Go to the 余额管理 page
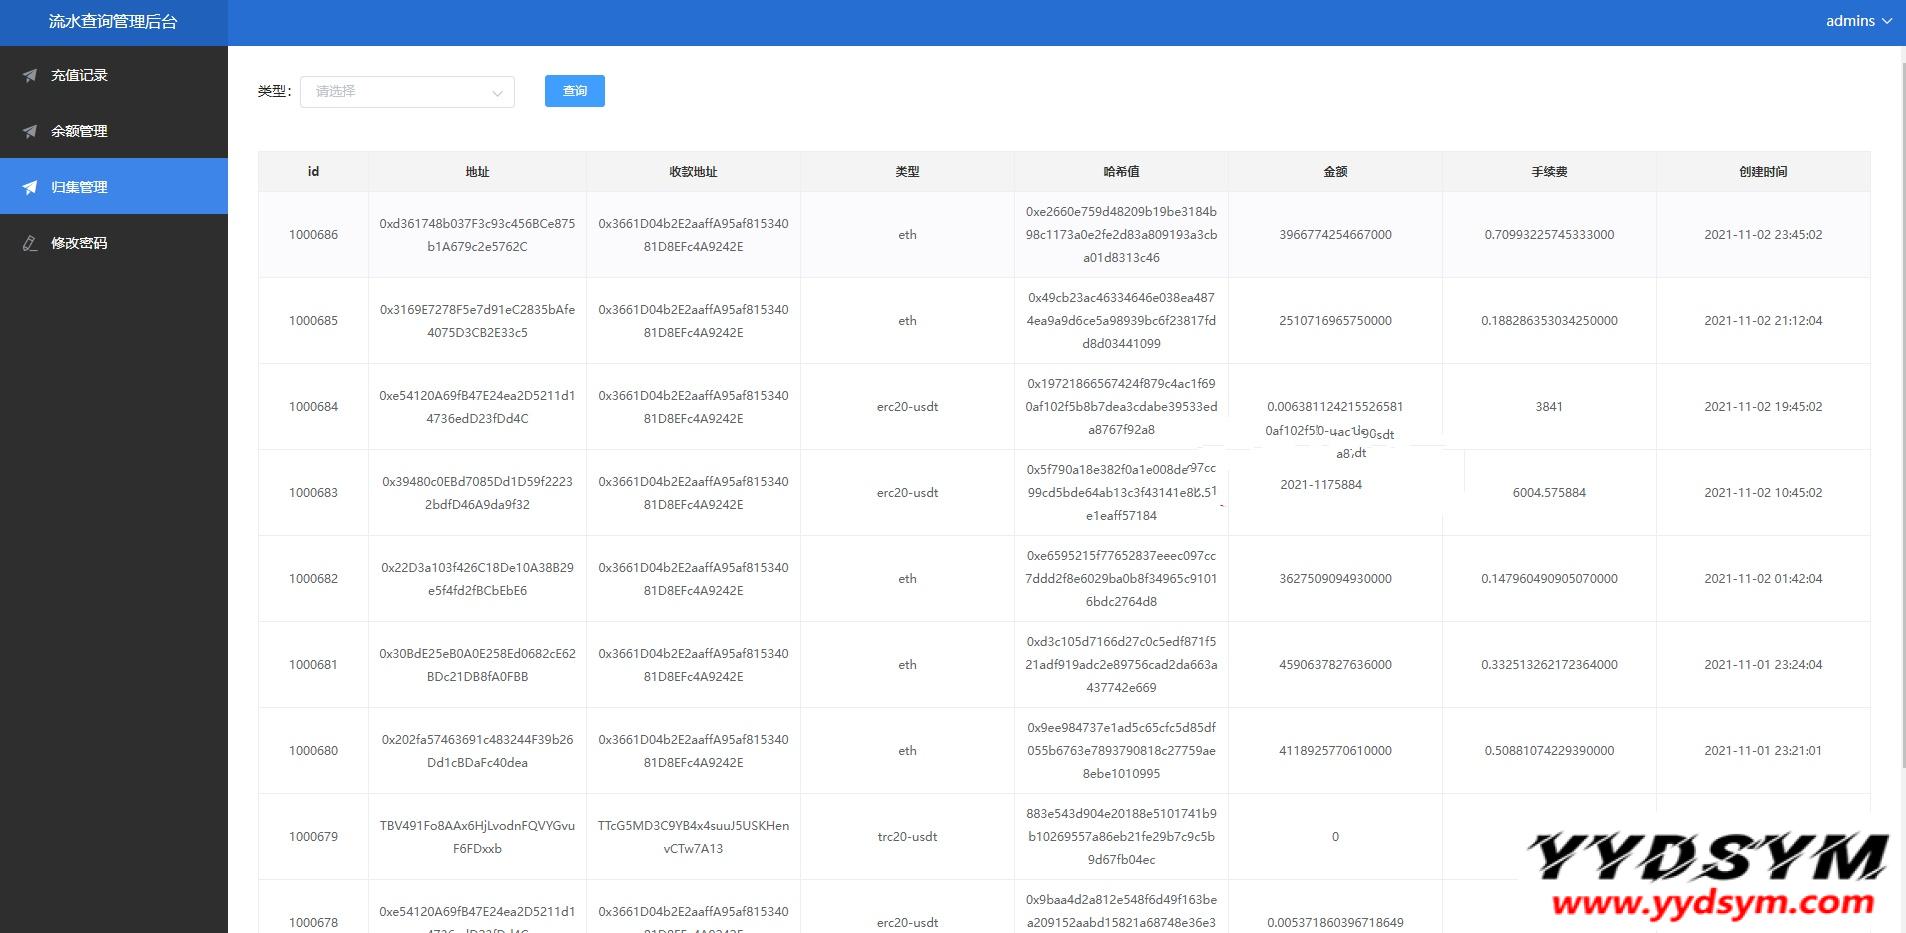 (79, 131)
